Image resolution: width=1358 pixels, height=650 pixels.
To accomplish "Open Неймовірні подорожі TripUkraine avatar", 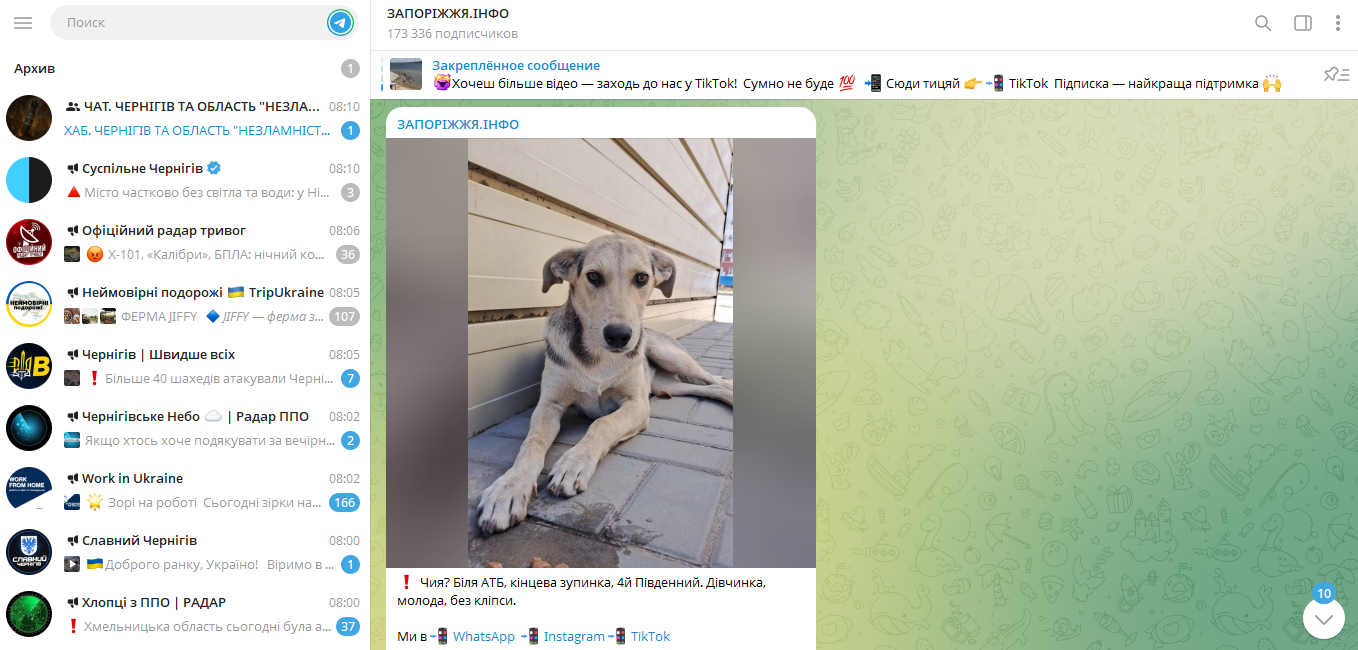I will point(29,304).
